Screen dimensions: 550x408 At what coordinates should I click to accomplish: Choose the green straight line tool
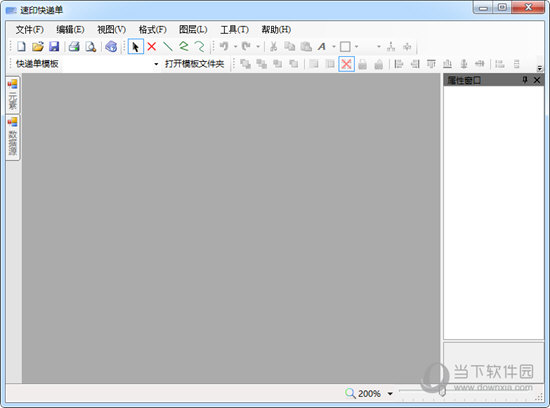168,46
